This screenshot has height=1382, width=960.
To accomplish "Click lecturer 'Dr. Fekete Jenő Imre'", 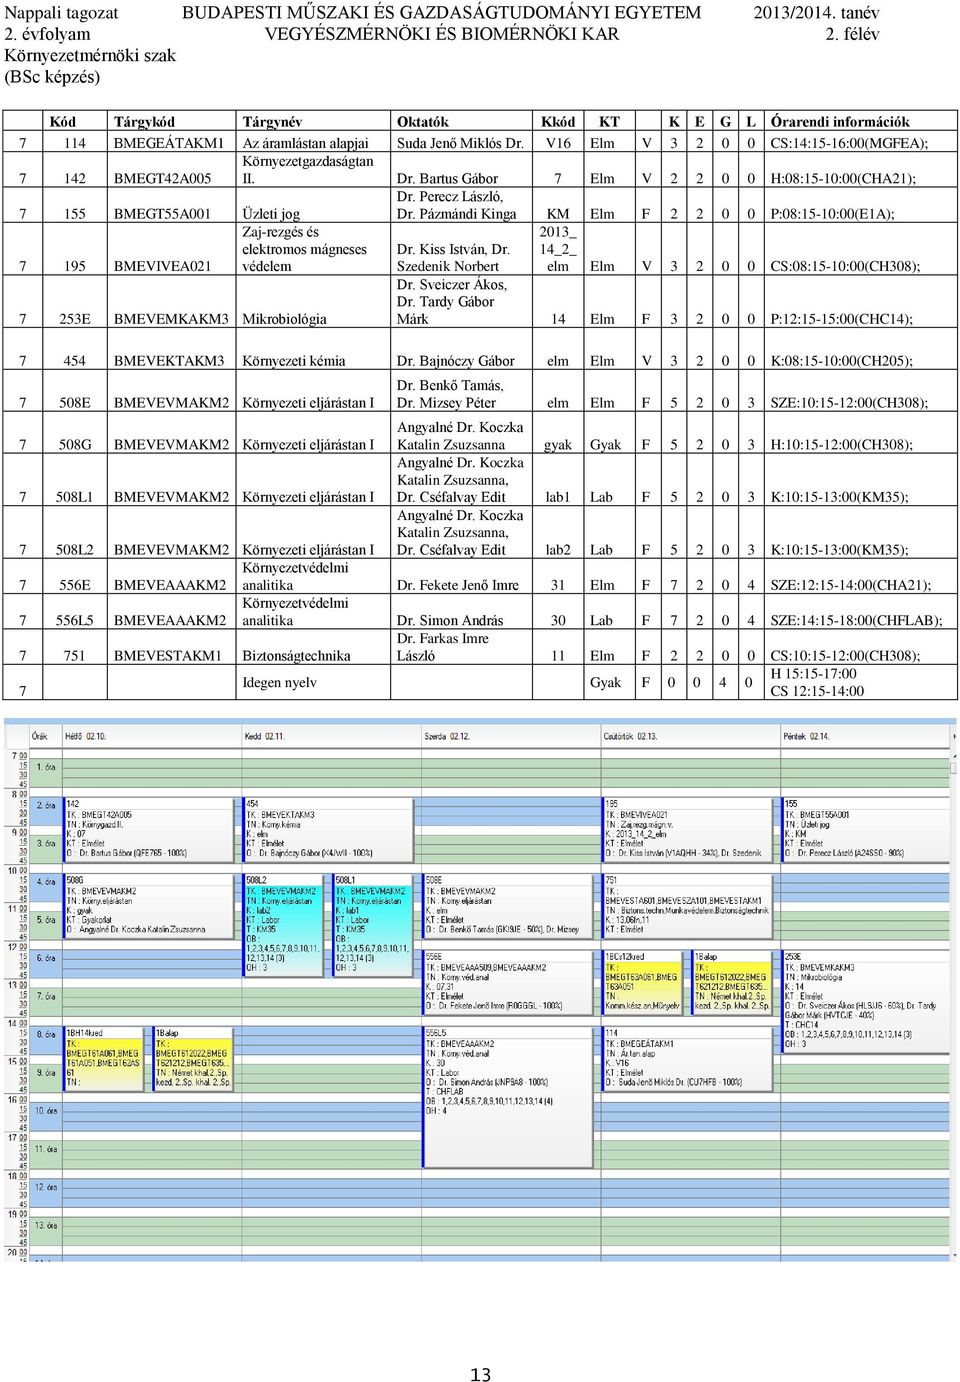I will [x=458, y=585].
